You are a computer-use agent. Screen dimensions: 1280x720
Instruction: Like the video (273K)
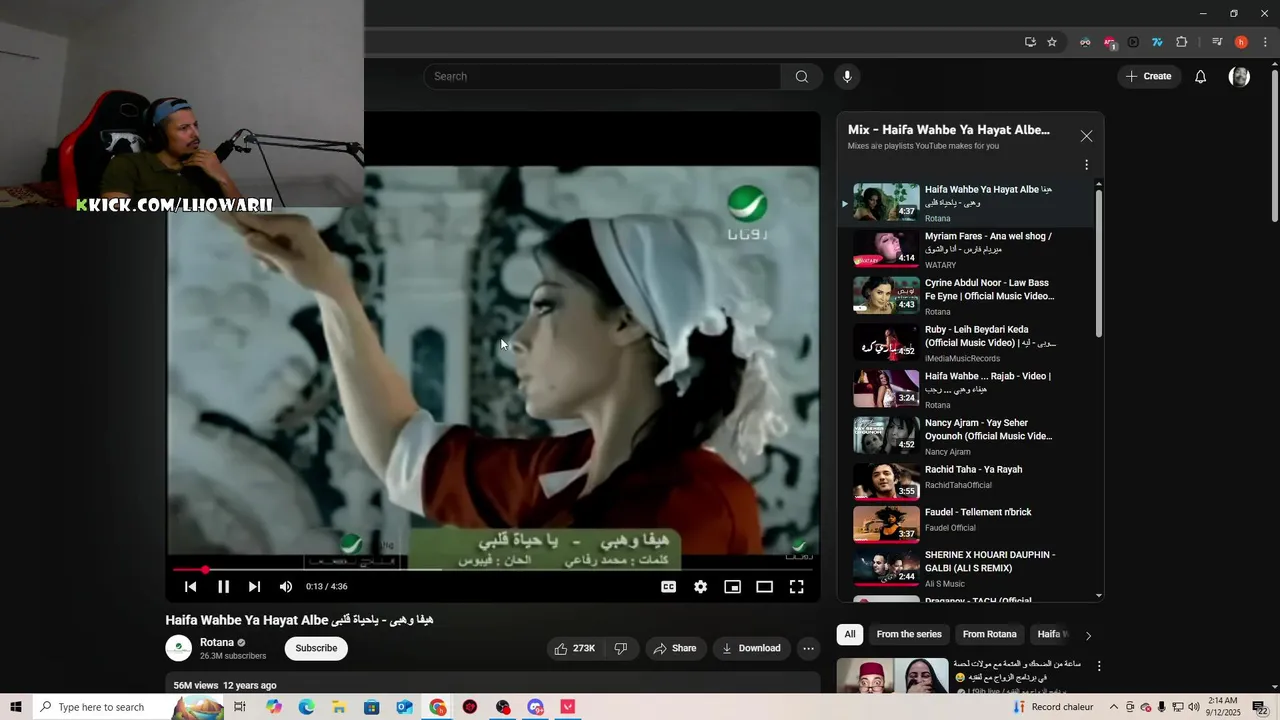coord(574,648)
